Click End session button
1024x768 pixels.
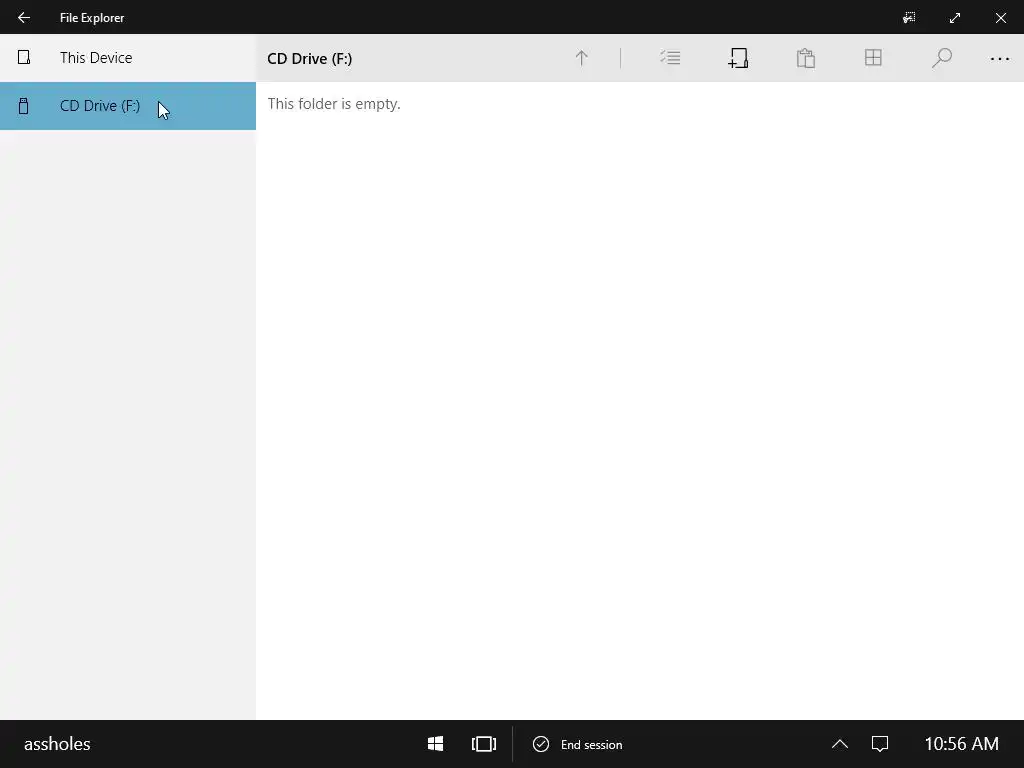point(577,744)
